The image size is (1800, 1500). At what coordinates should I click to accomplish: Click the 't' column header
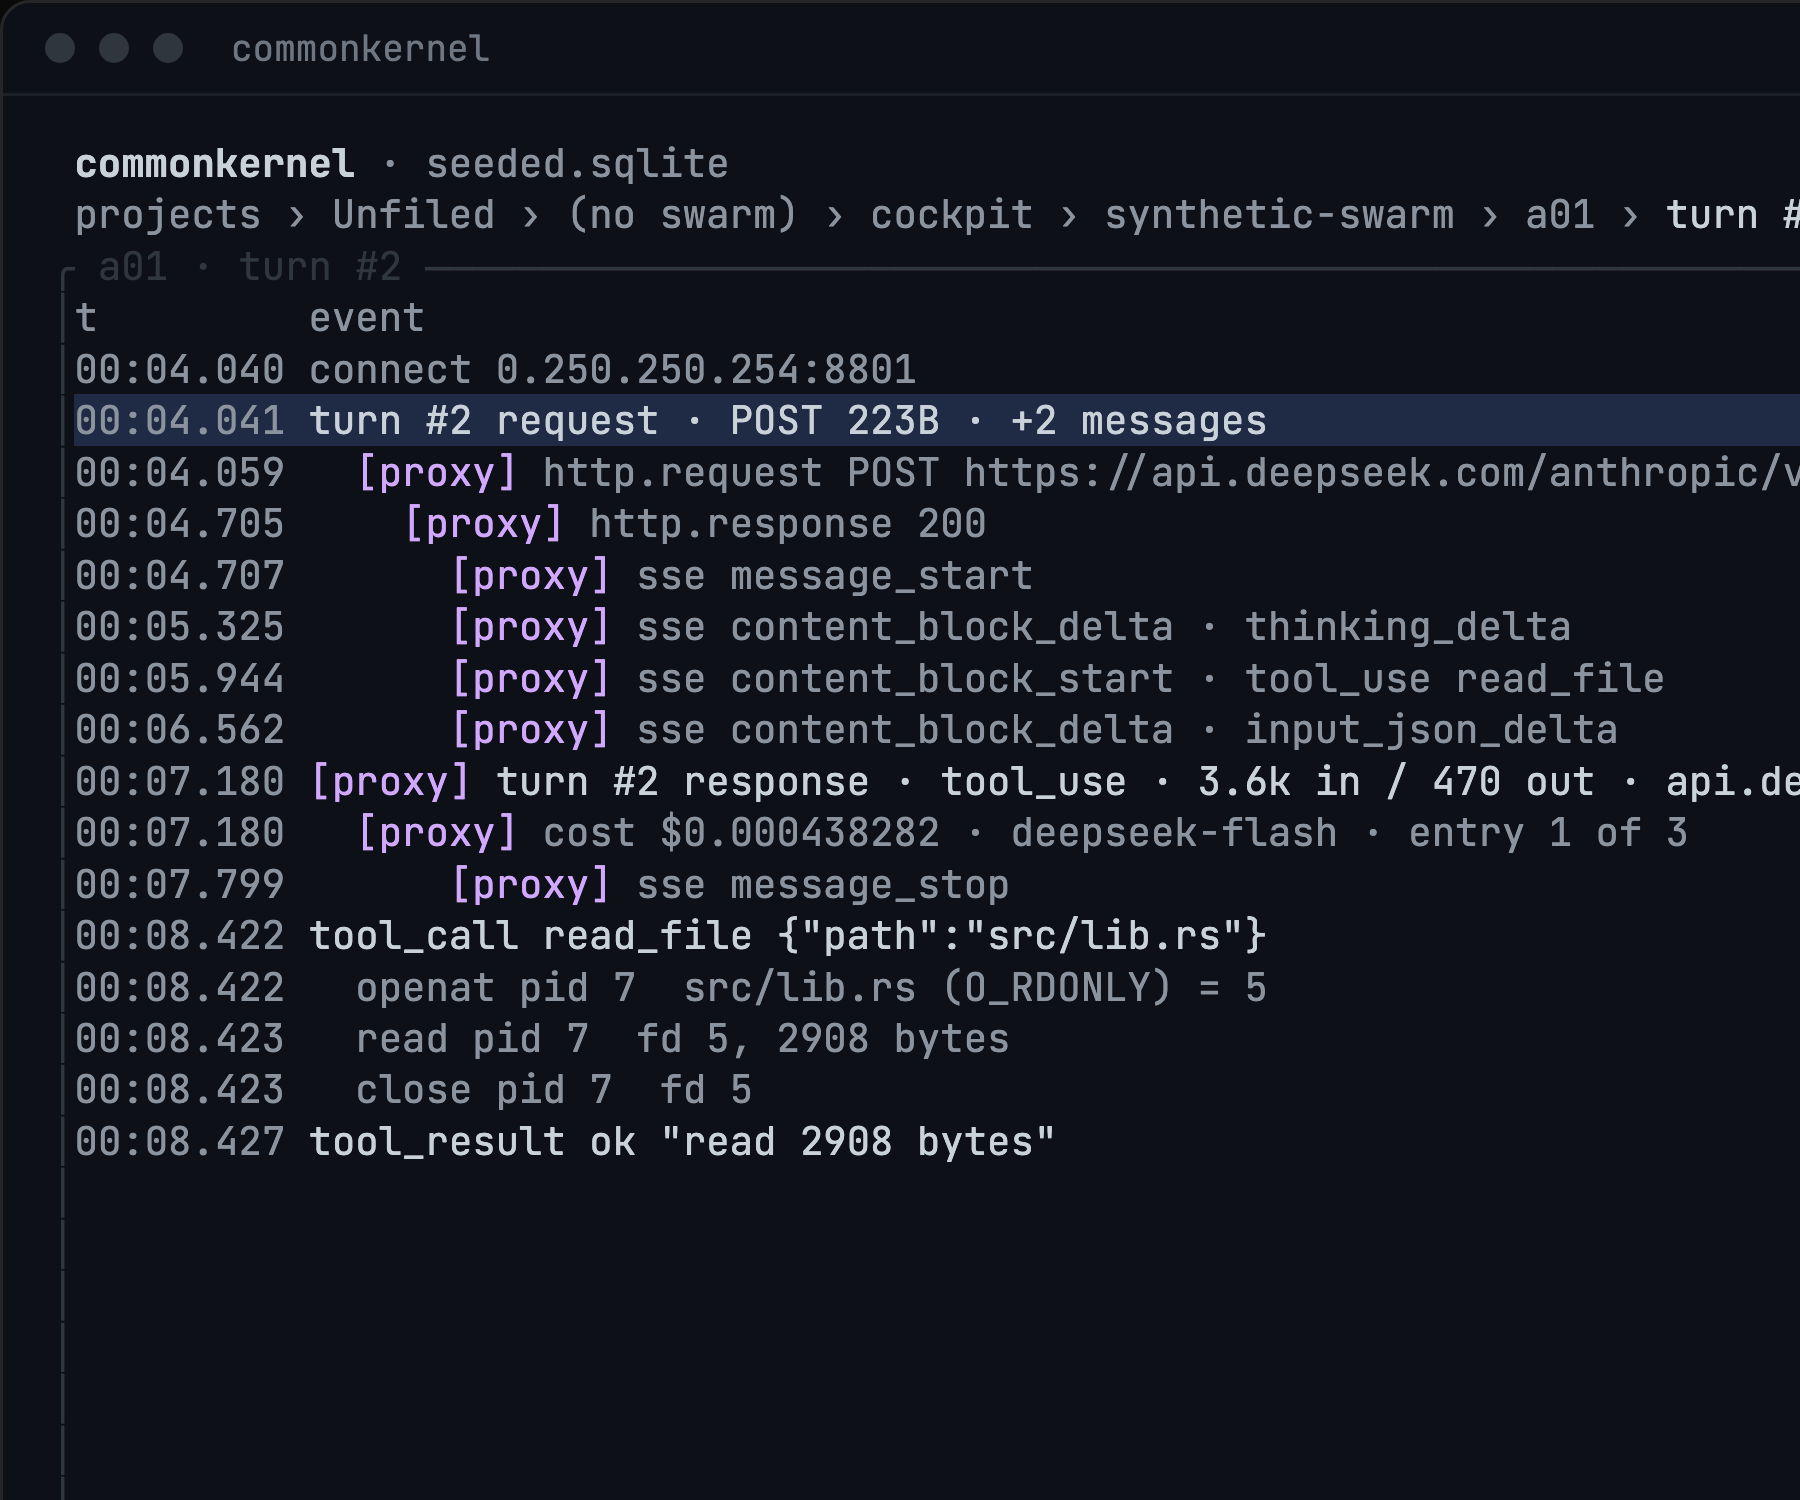tap(86, 318)
